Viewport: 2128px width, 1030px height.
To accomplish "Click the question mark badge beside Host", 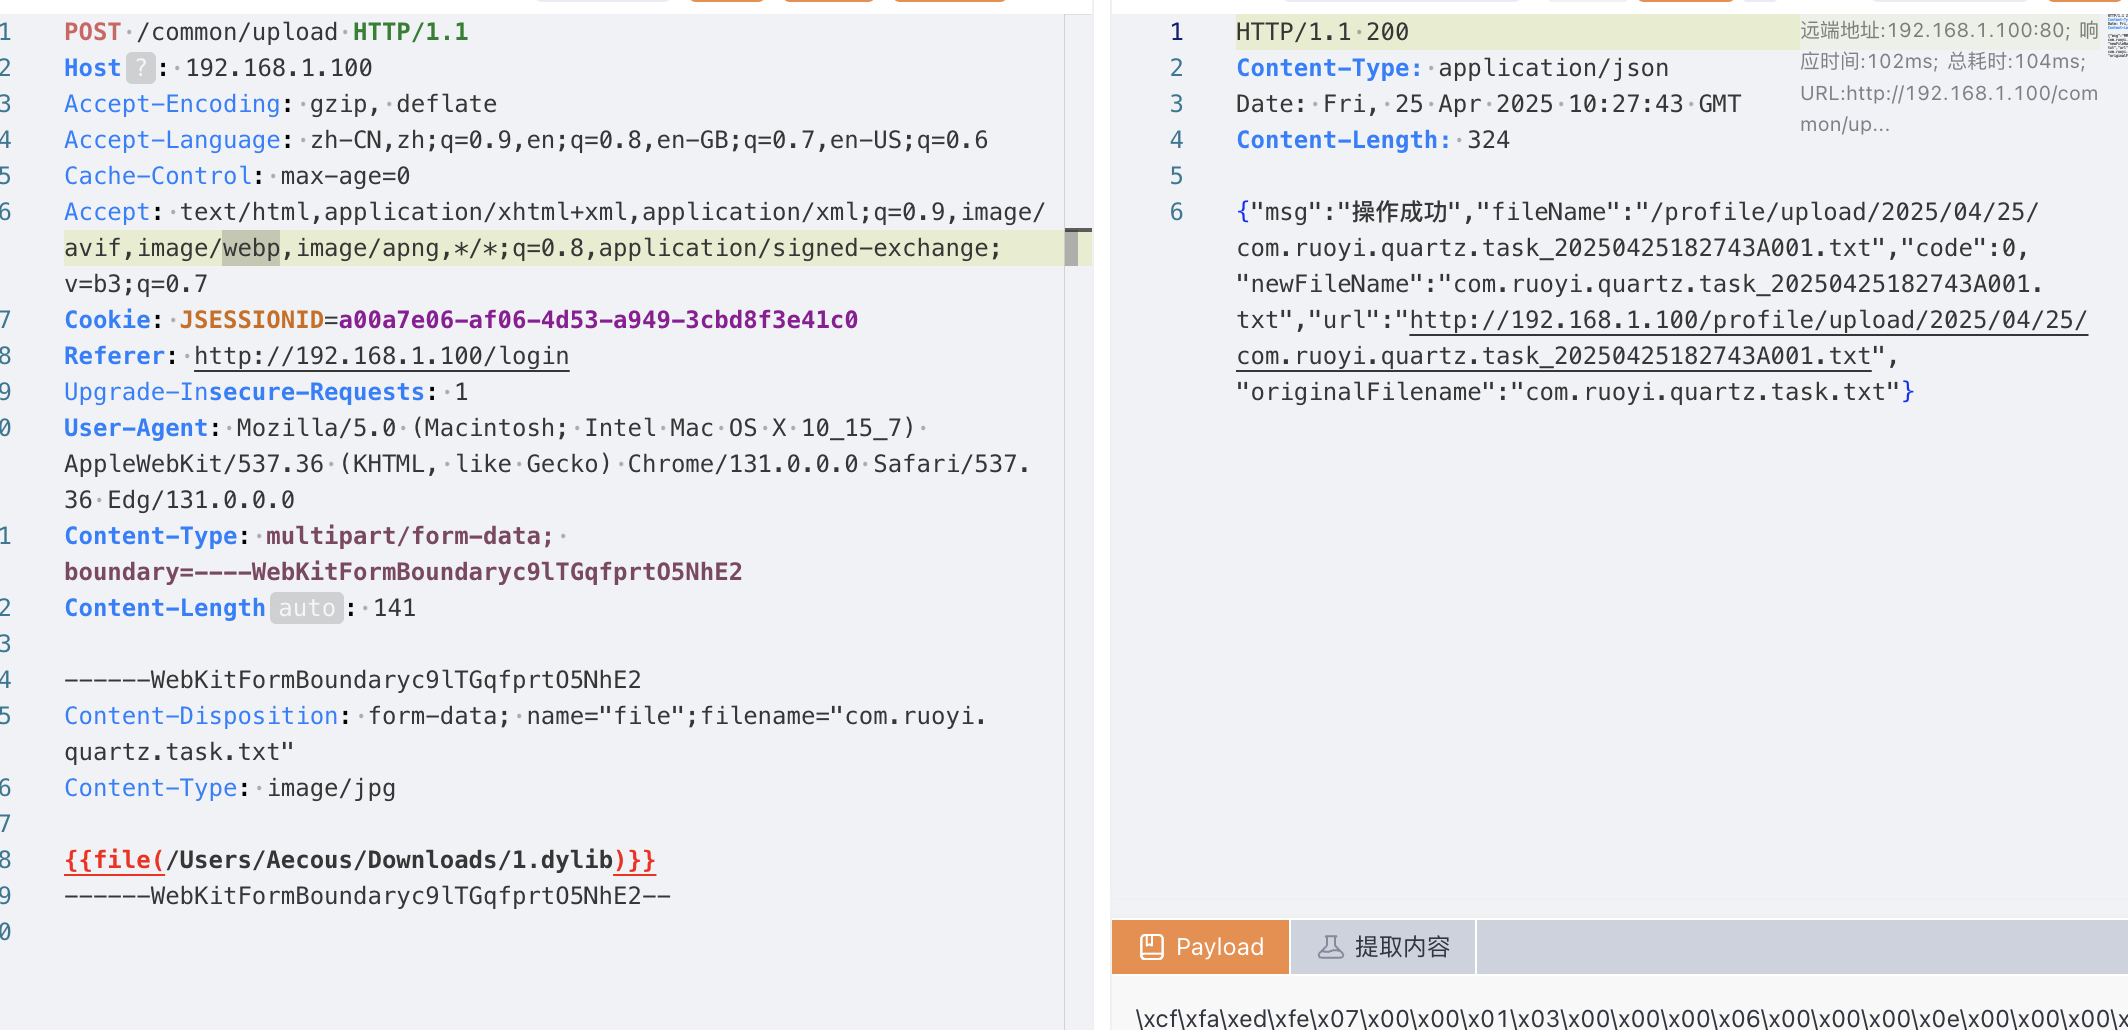I will pos(141,68).
